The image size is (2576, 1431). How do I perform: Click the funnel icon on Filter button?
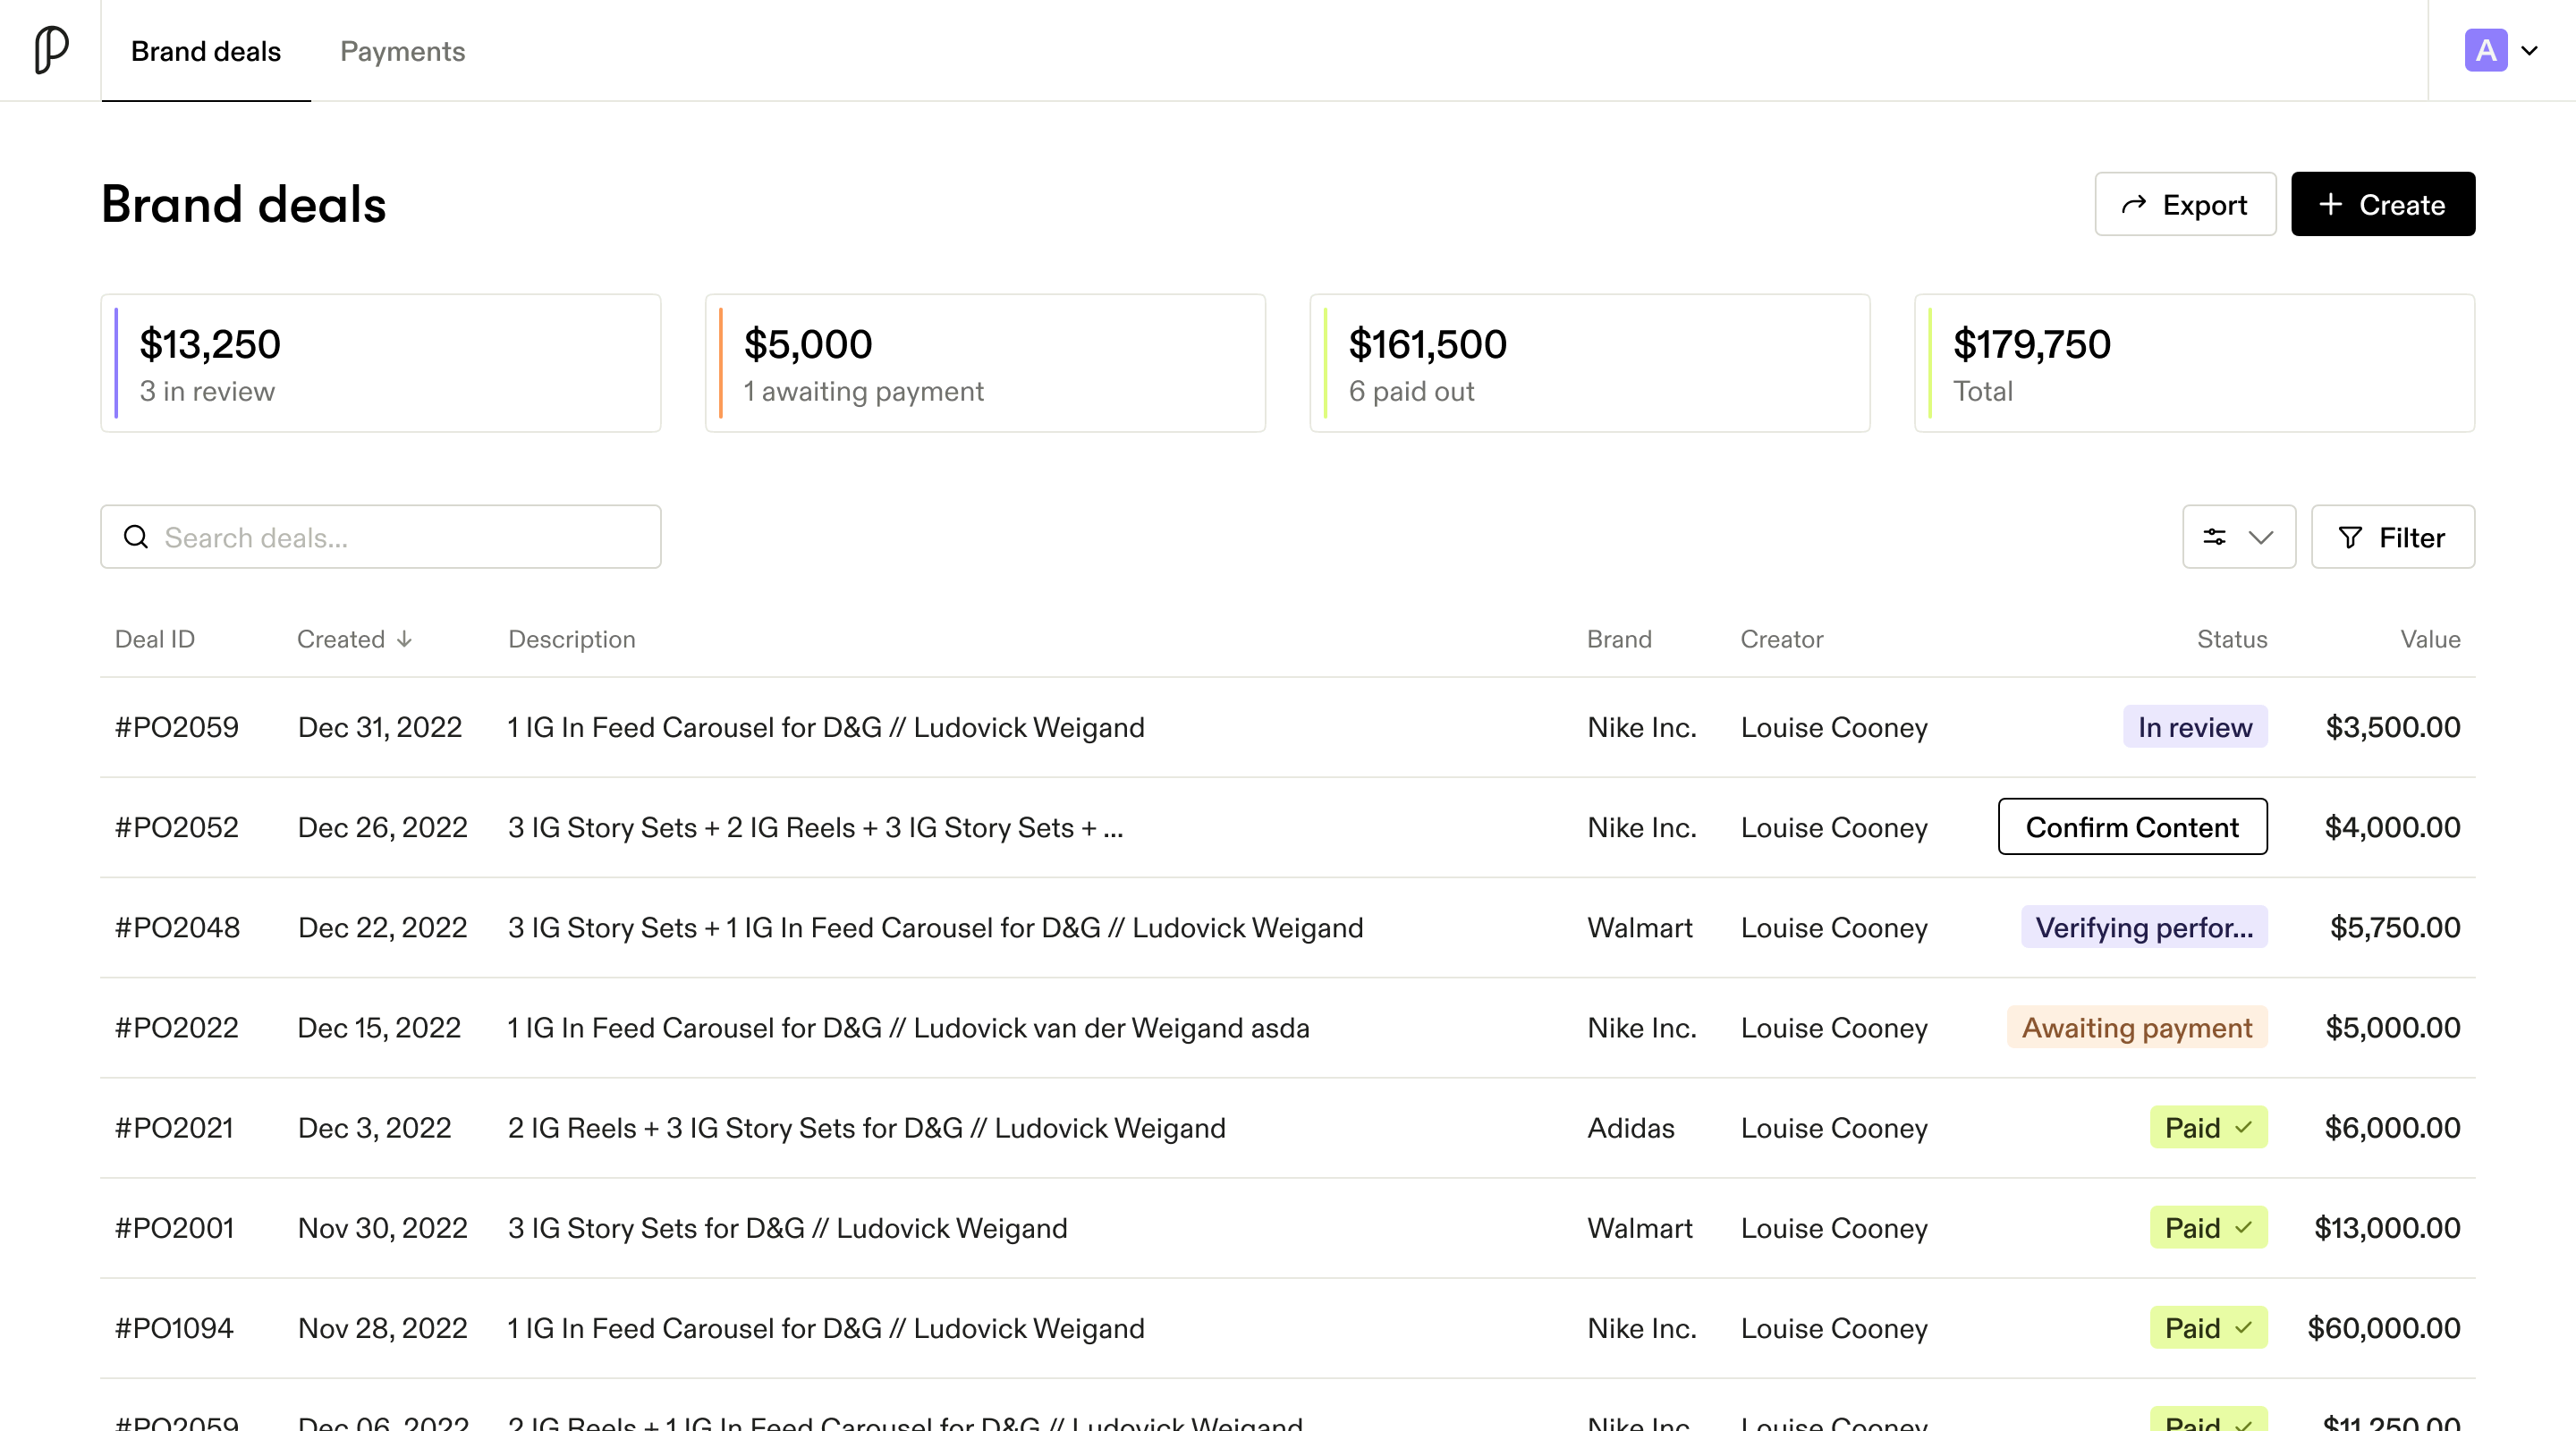click(2350, 537)
